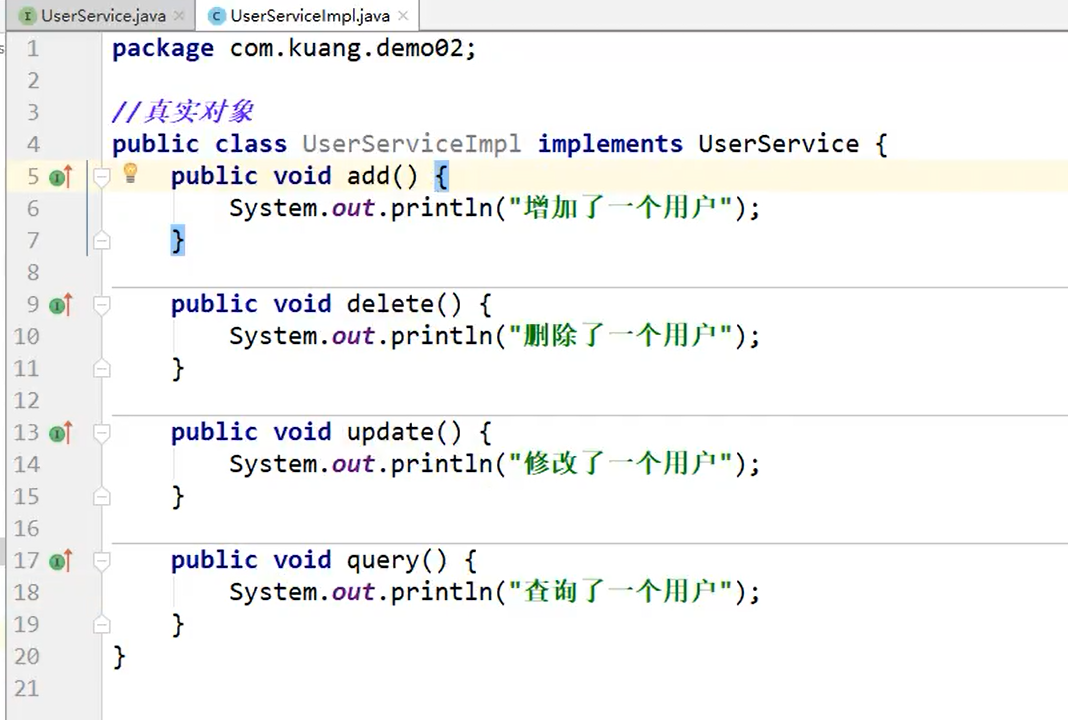Click the out field on line 6

coord(354,208)
